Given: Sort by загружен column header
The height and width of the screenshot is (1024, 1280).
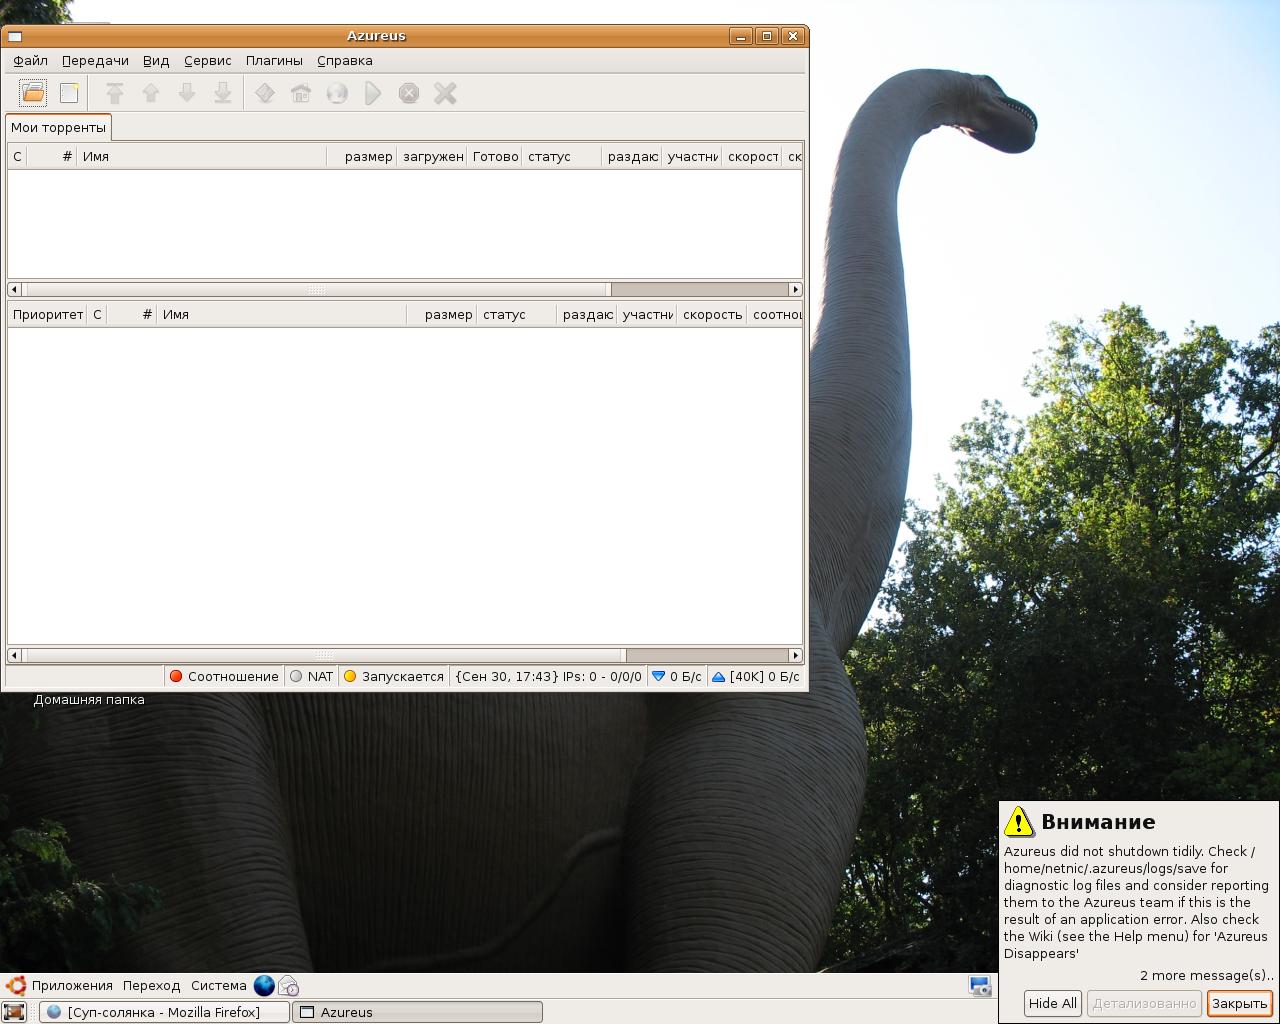Looking at the screenshot, I should tap(432, 156).
